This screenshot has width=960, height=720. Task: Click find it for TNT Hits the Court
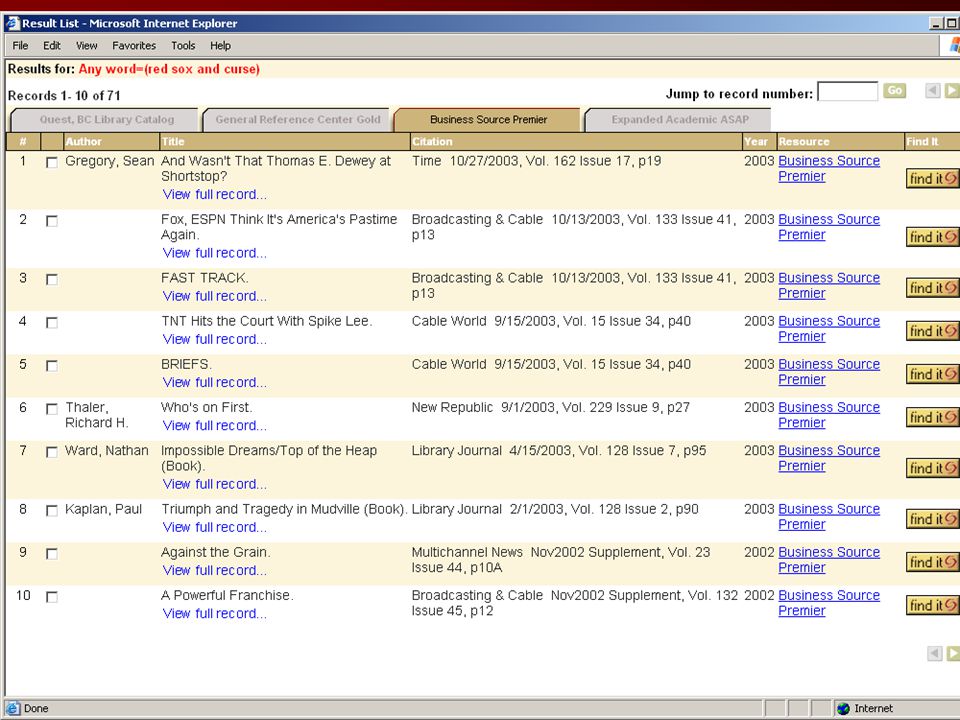point(932,331)
